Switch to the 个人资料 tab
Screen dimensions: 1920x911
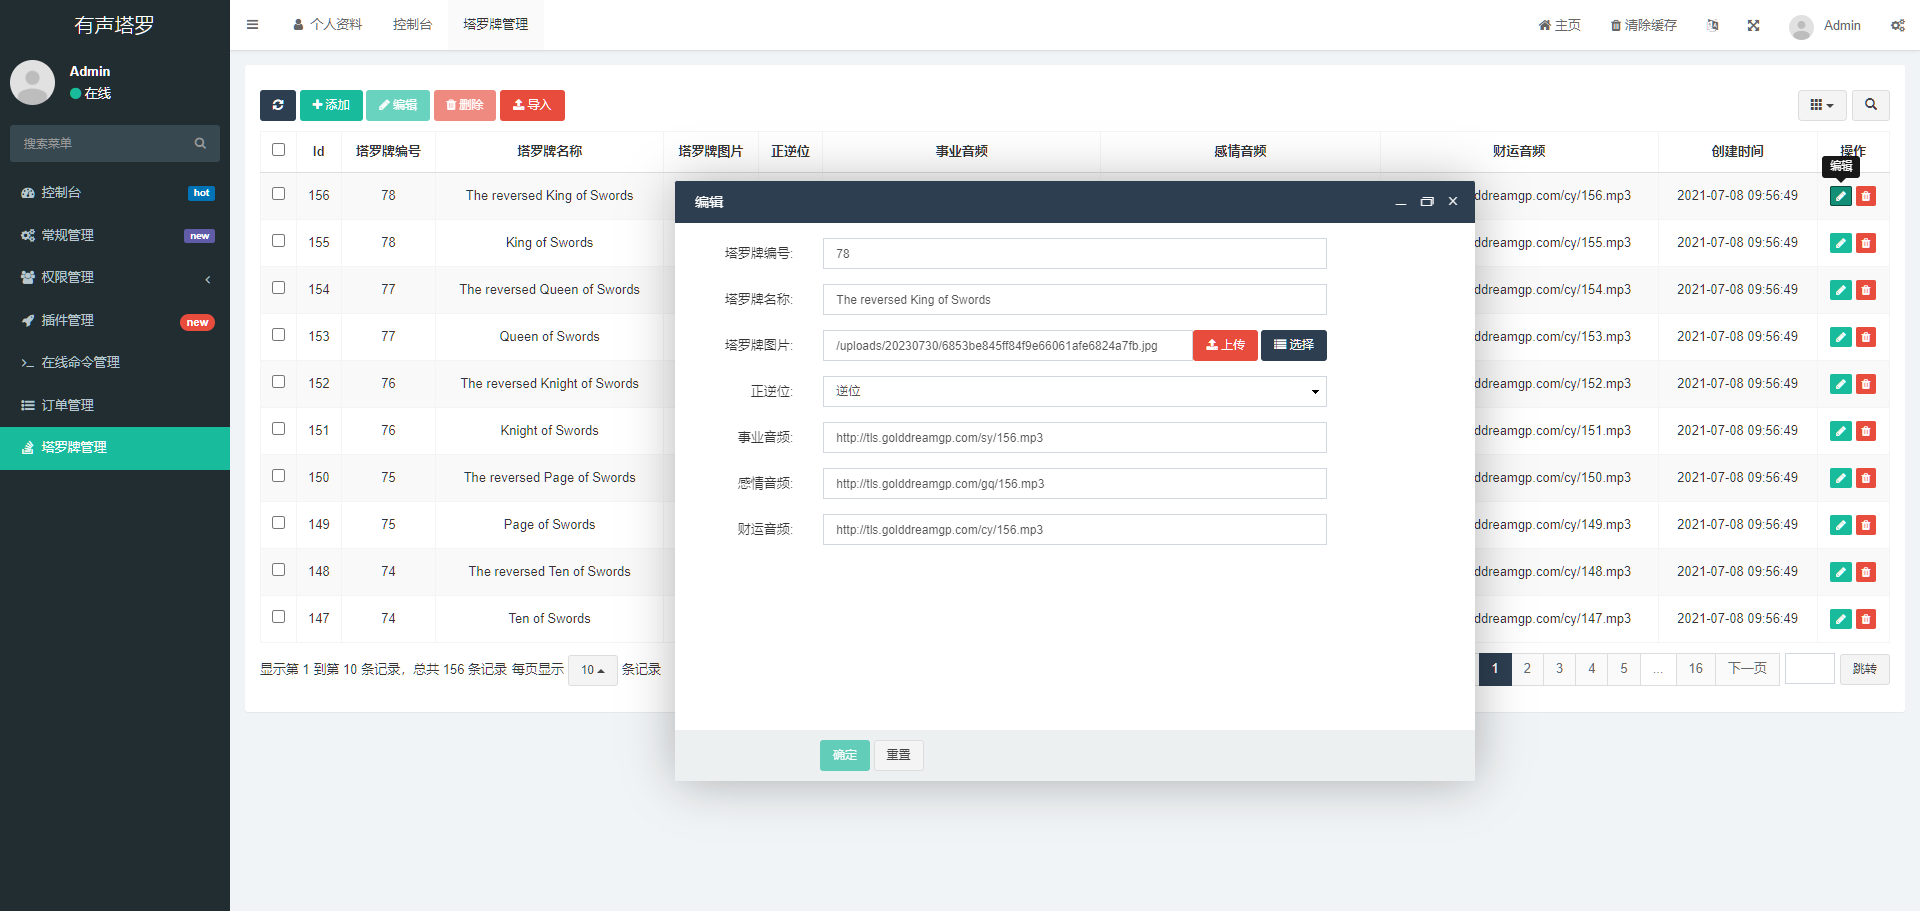point(327,25)
